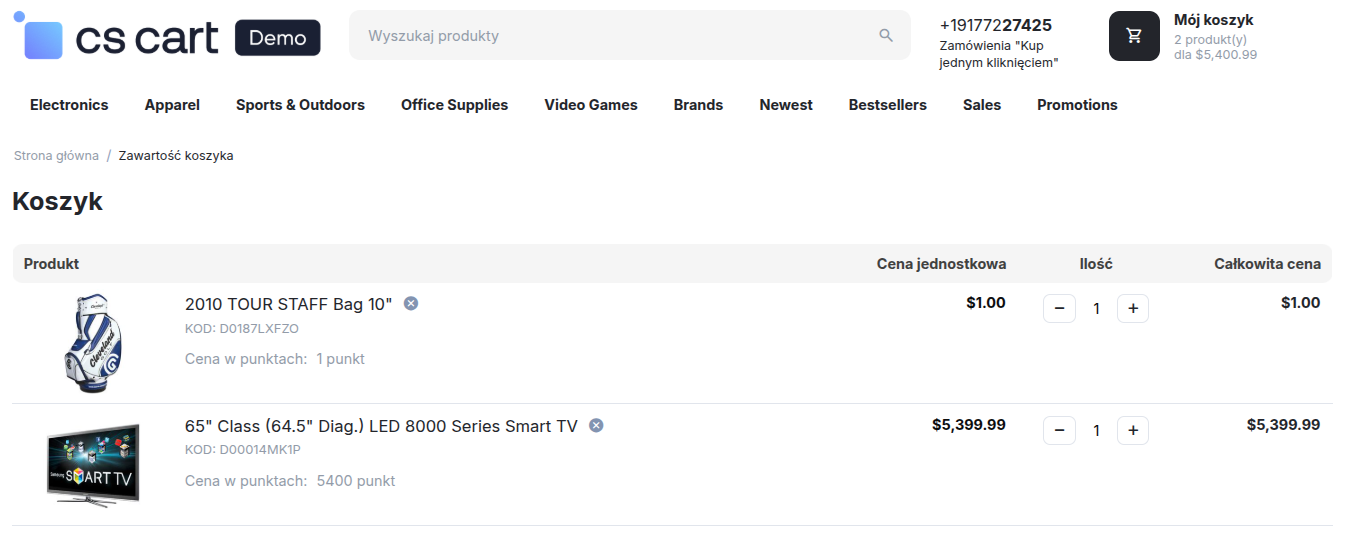The image size is (1359, 535).
Task: Select Bestsellers in the navigation
Action: [x=888, y=105]
